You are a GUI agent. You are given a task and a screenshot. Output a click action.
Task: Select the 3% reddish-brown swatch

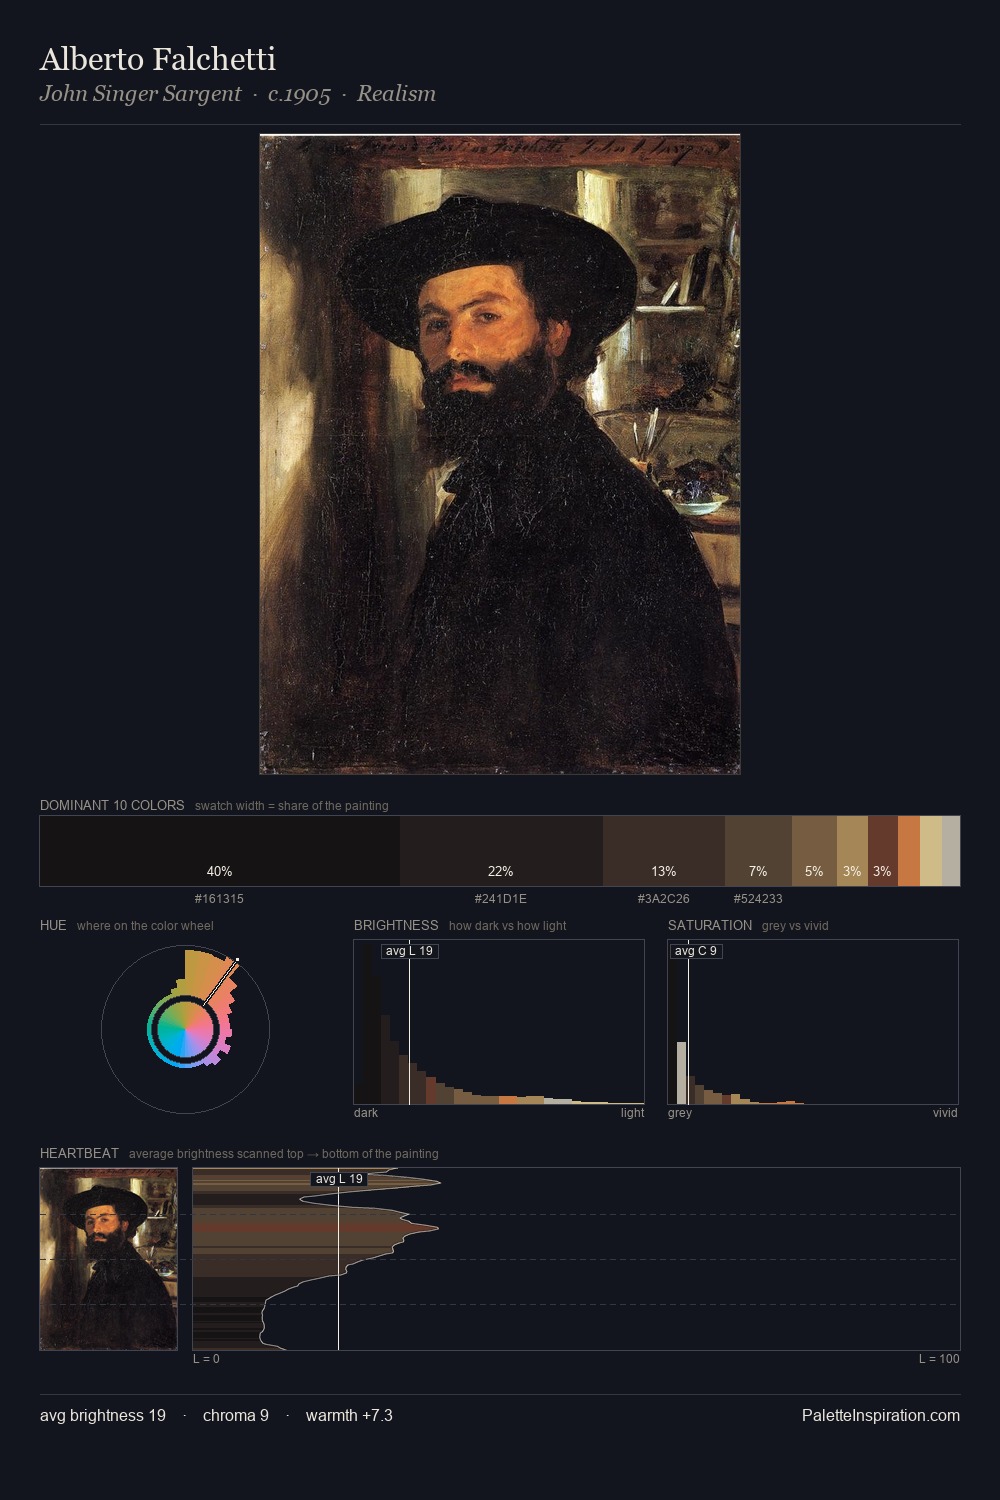[x=883, y=851]
